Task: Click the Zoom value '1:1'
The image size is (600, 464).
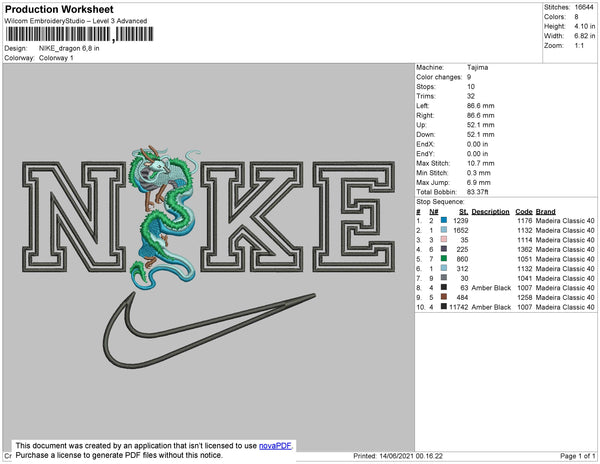Action: pos(579,46)
